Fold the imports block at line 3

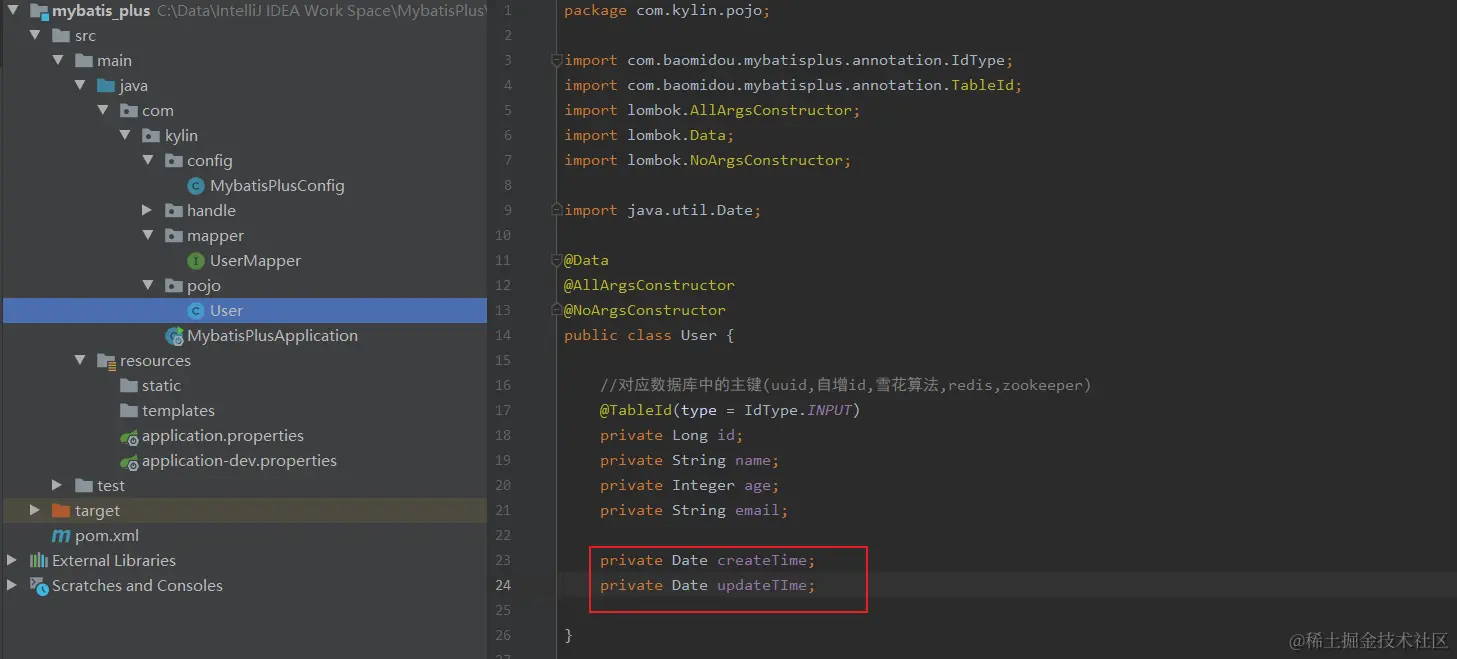557,61
